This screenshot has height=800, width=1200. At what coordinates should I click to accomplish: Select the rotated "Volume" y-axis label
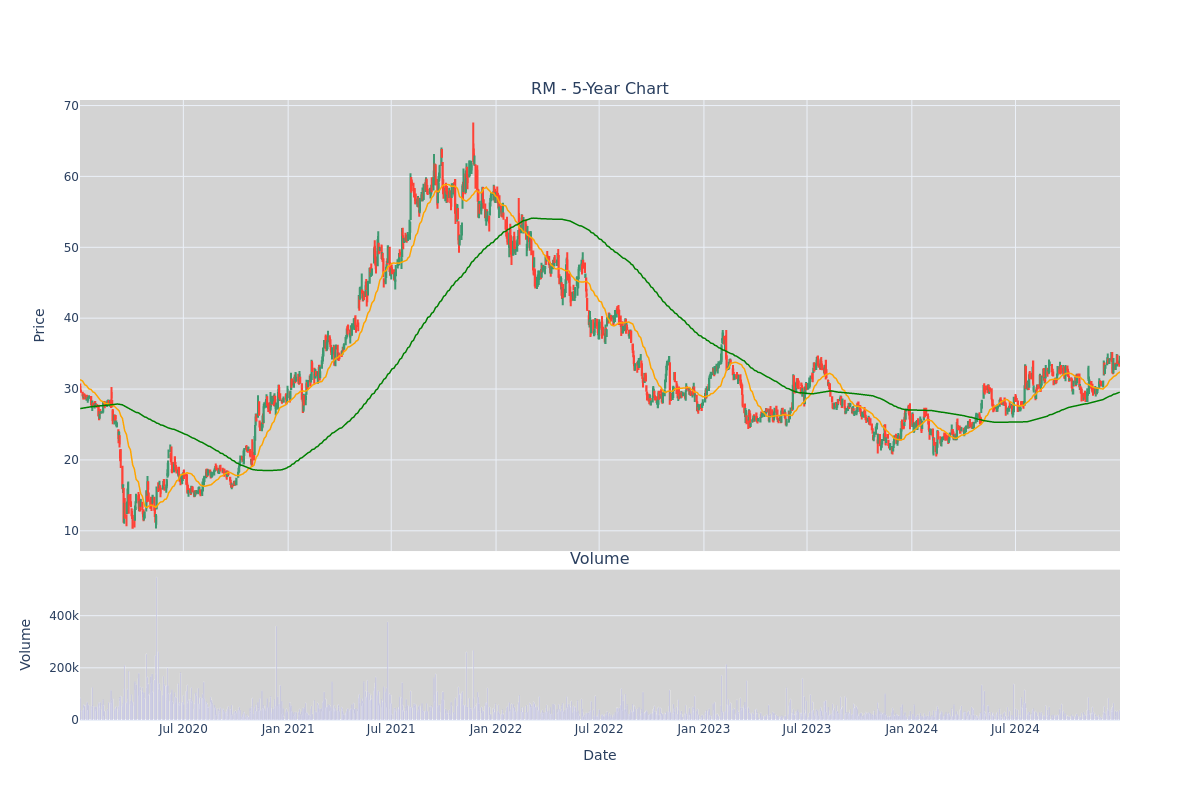pyautogui.click(x=26, y=644)
